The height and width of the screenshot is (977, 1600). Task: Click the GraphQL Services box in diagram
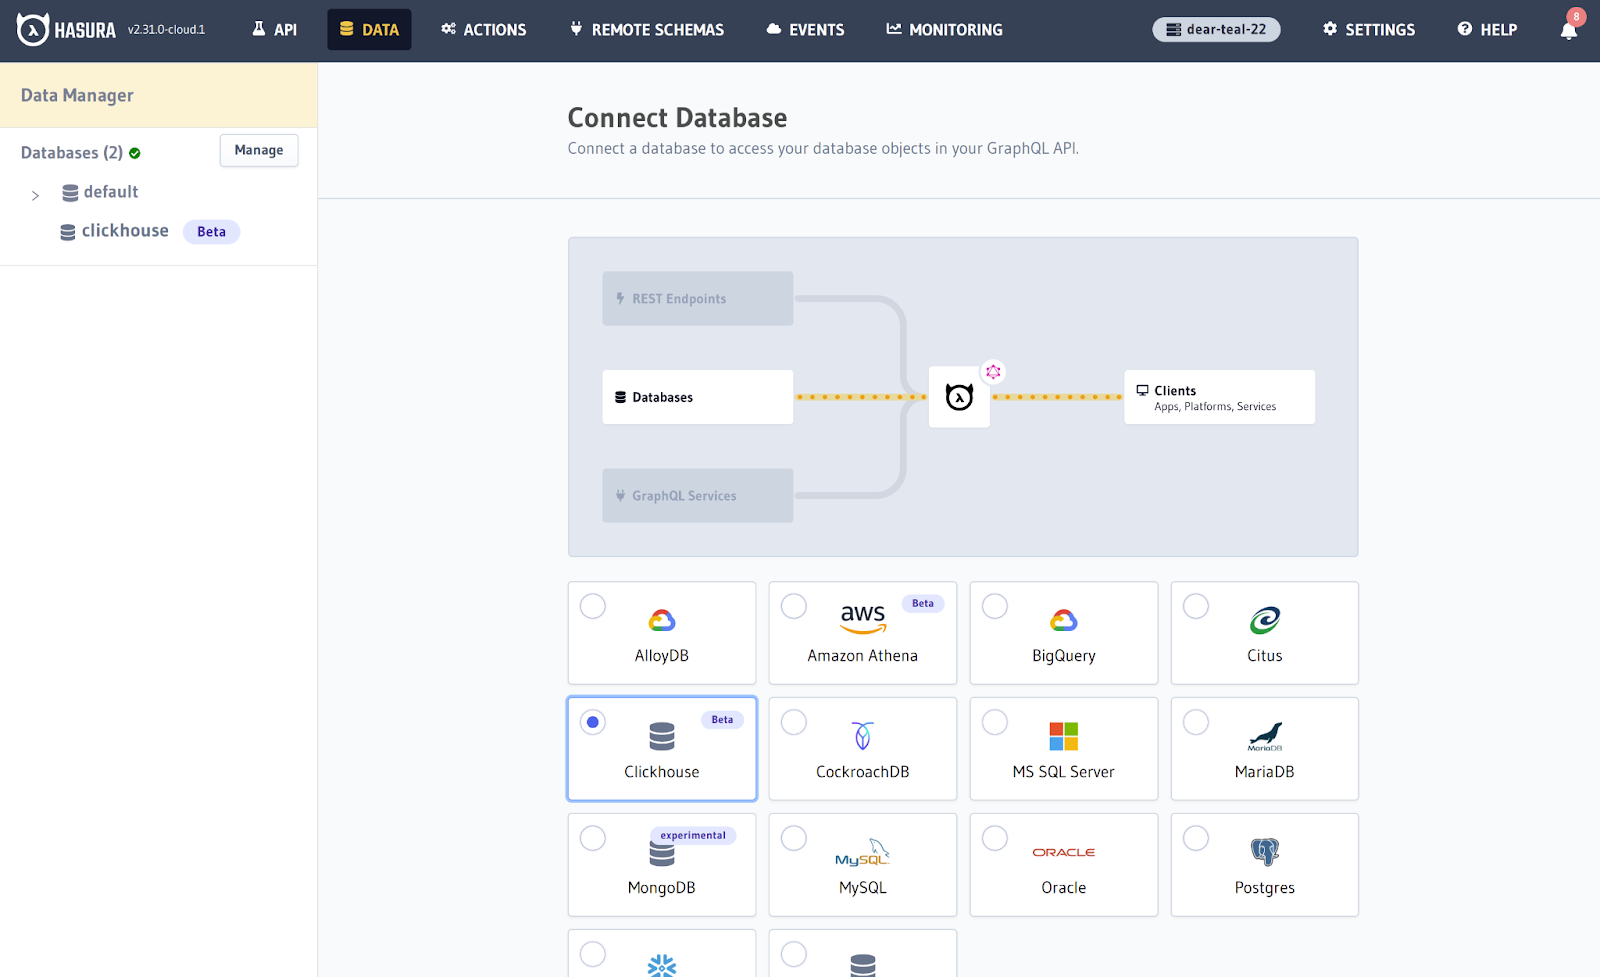pyautogui.click(x=698, y=495)
